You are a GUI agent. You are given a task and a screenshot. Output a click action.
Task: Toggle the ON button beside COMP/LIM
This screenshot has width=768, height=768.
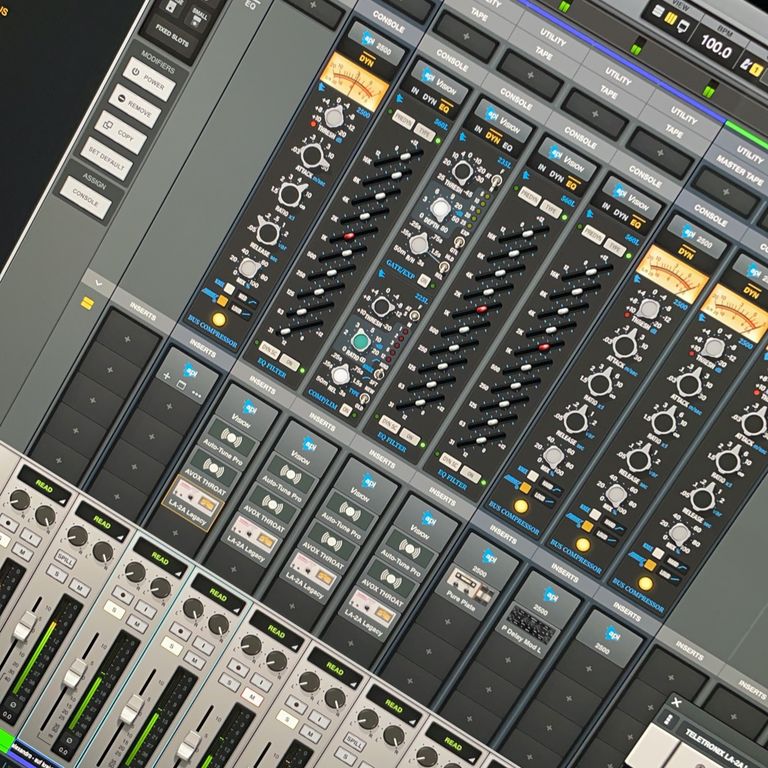click(x=346, y=410)
